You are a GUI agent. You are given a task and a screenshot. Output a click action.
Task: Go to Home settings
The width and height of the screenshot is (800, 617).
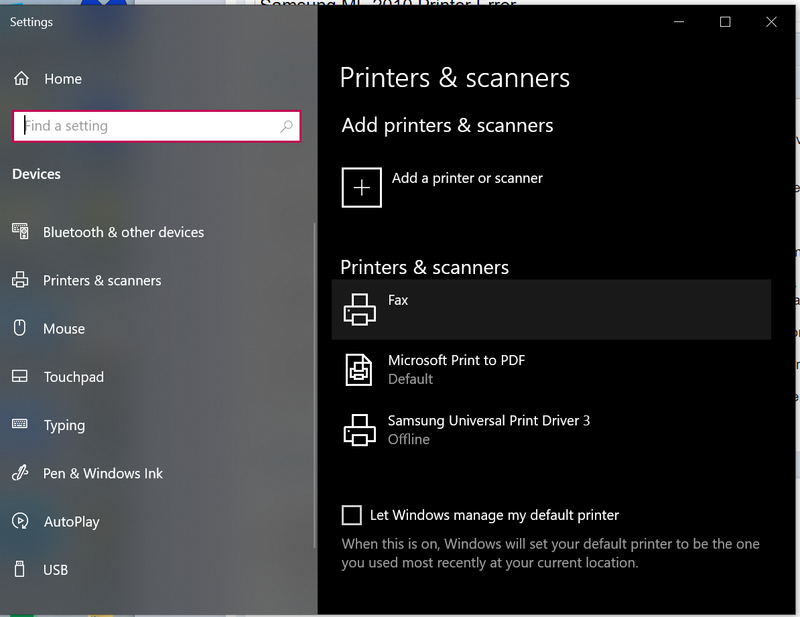[x=63, y=79]
